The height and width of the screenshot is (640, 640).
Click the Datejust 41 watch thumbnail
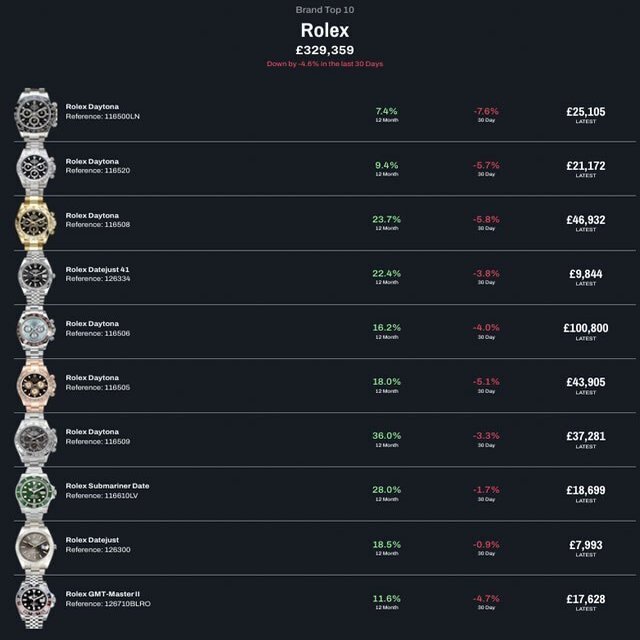(35, 275)
